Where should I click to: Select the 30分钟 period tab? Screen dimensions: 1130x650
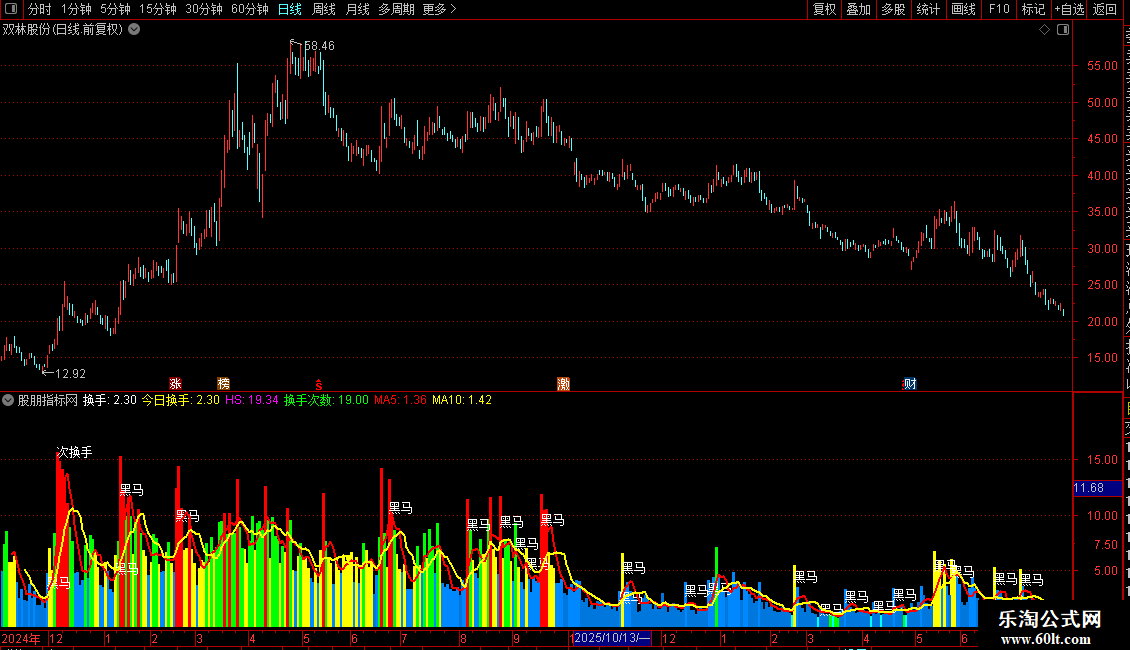[x=204, y=9]
